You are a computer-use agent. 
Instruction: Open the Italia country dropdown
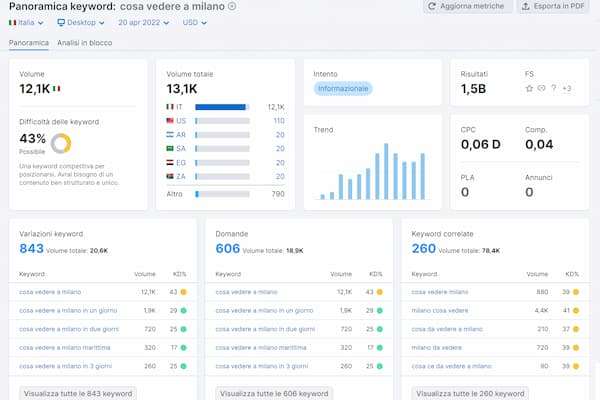(x=27, y=22)
